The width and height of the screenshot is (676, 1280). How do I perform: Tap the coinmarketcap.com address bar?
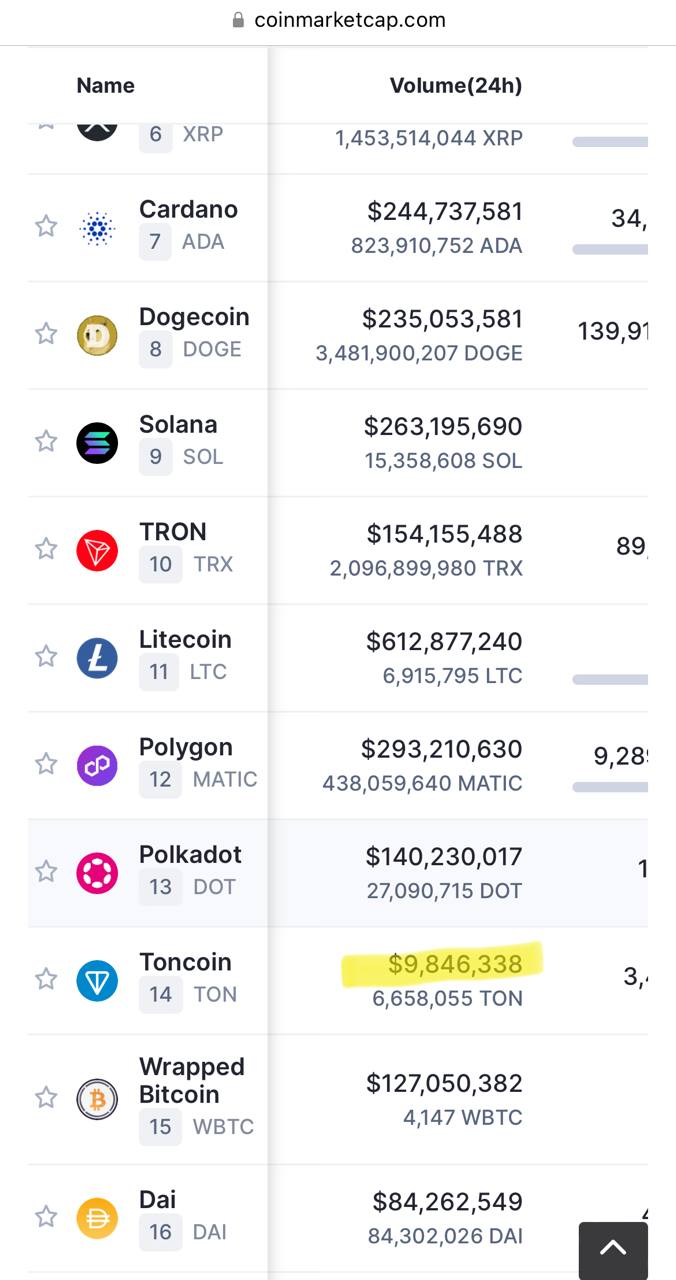338,20
